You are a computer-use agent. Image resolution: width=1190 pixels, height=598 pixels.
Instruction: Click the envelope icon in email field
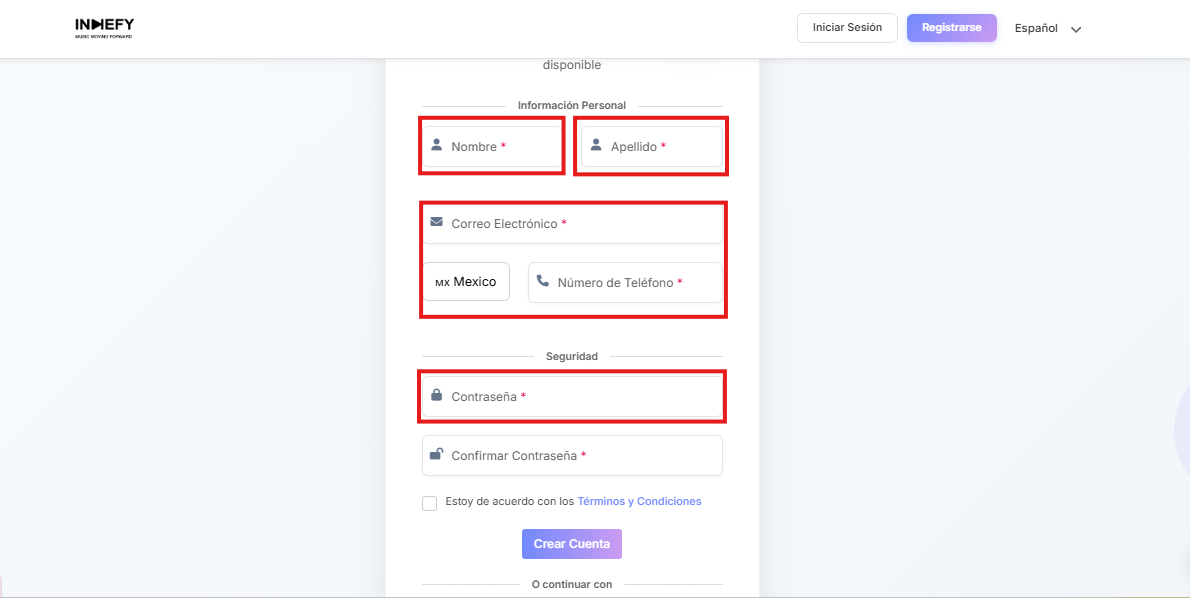(436, 222)
